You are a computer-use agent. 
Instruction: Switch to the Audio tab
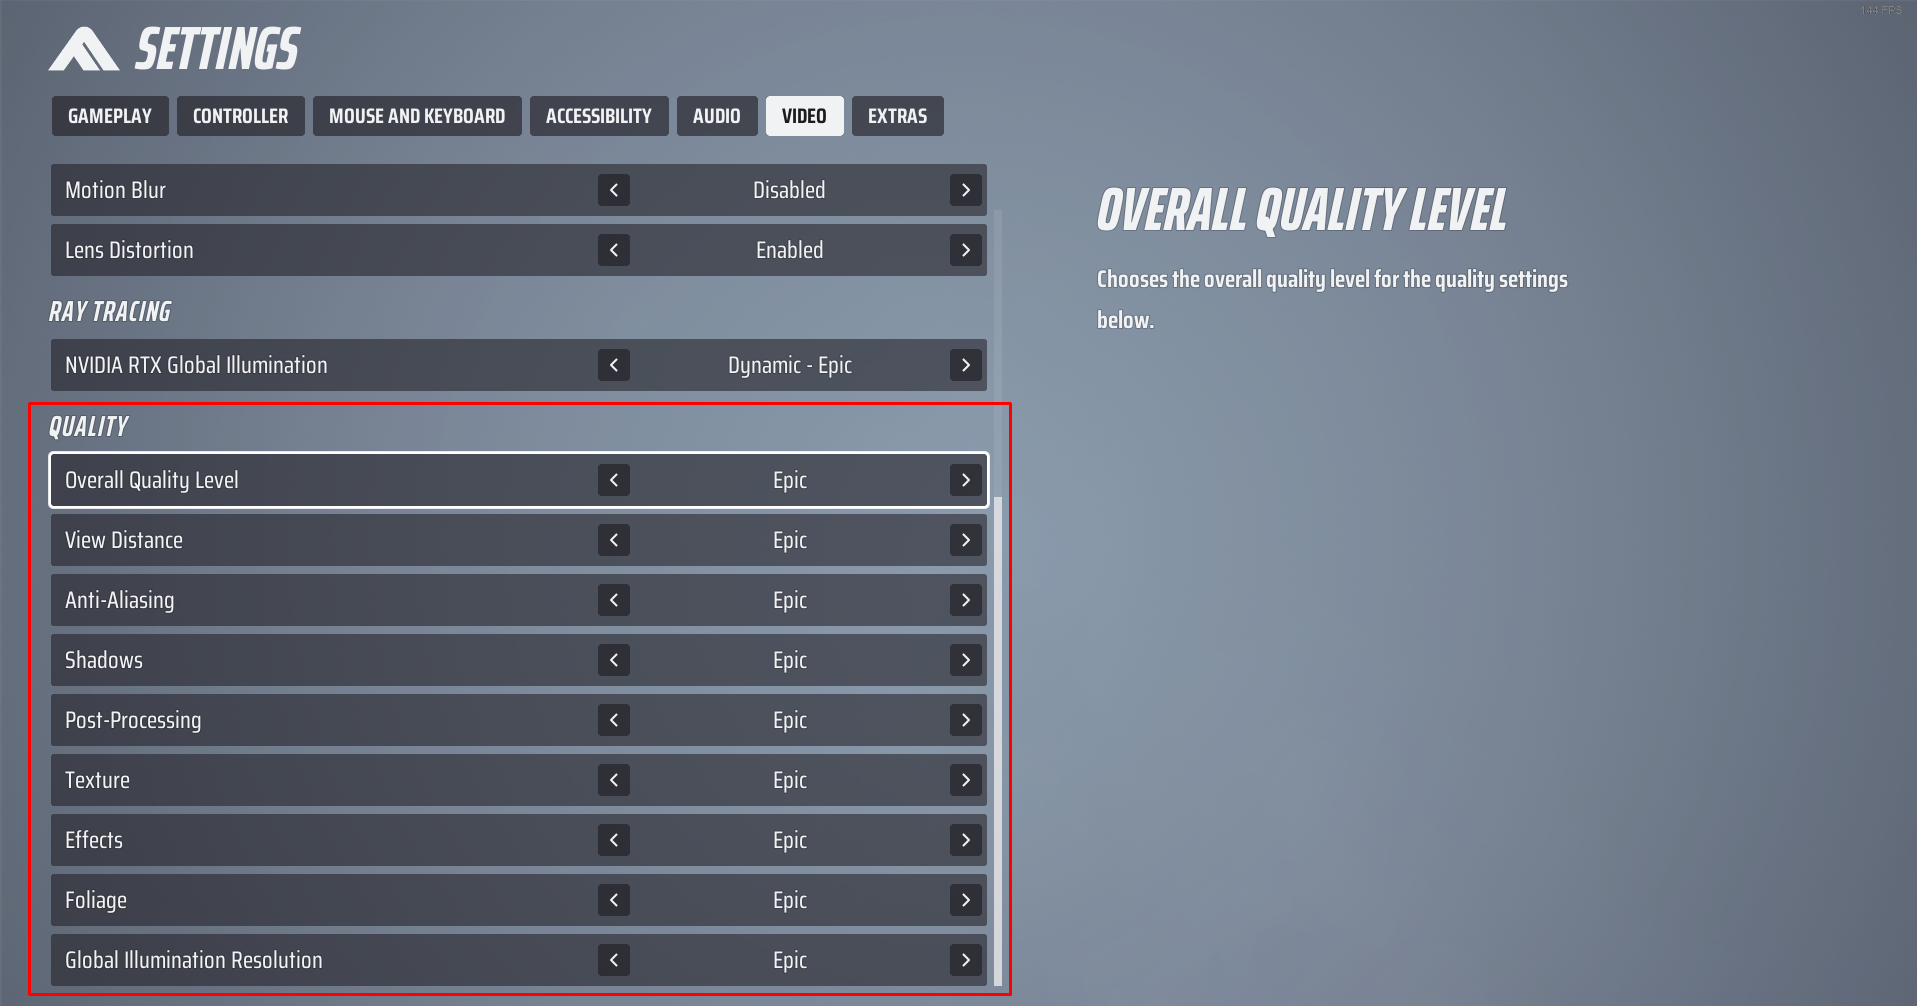click(716, 116)
